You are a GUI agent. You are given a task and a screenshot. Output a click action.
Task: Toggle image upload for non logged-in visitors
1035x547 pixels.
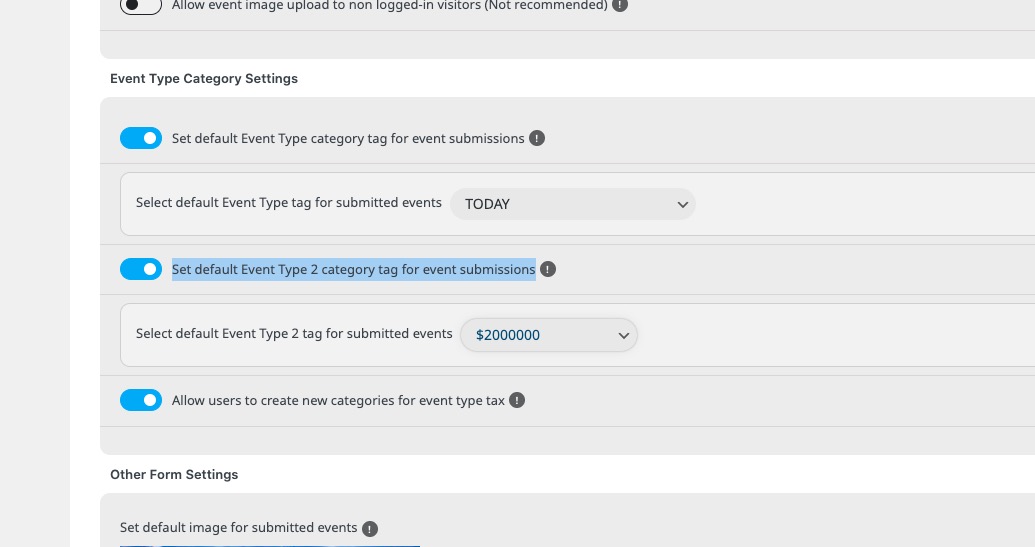(x=141, y=5)
